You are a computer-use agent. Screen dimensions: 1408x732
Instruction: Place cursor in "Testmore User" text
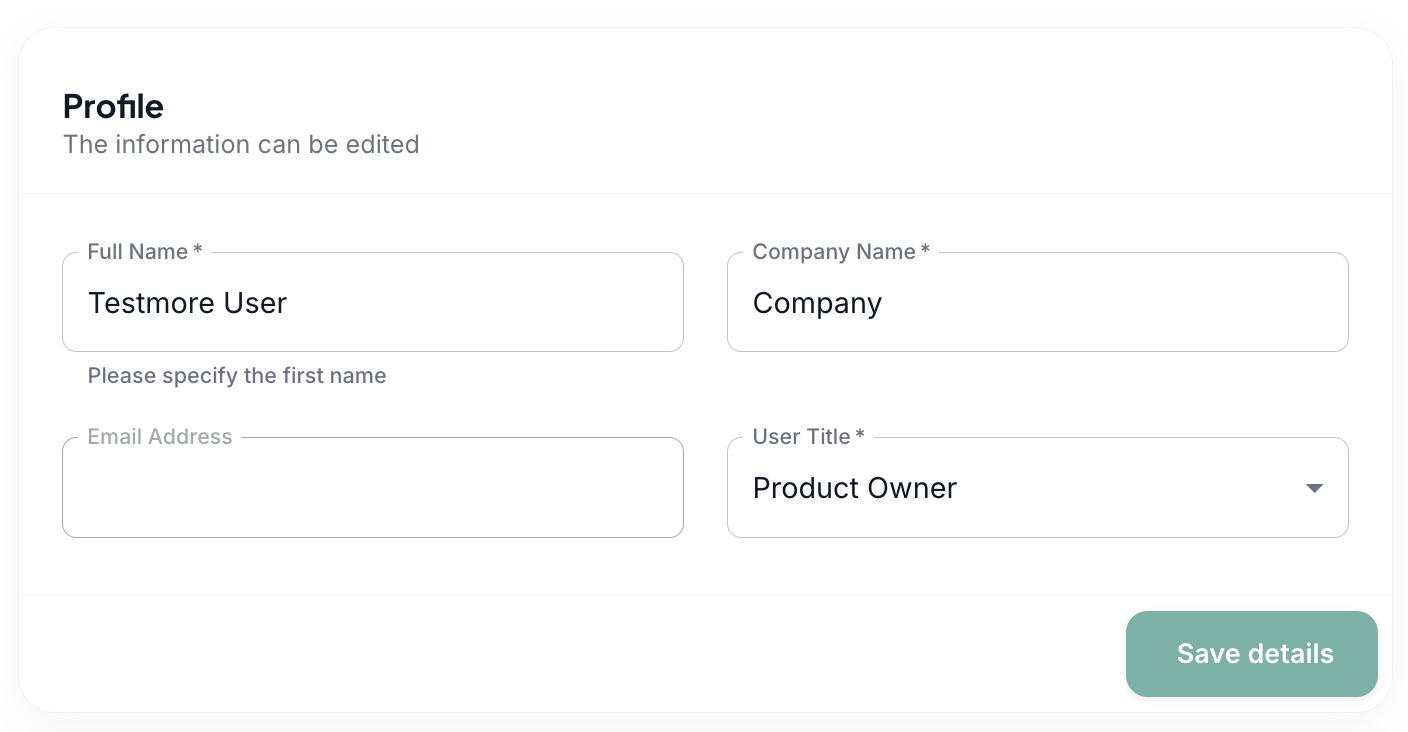pyautogui.click(x=187, y=303)
